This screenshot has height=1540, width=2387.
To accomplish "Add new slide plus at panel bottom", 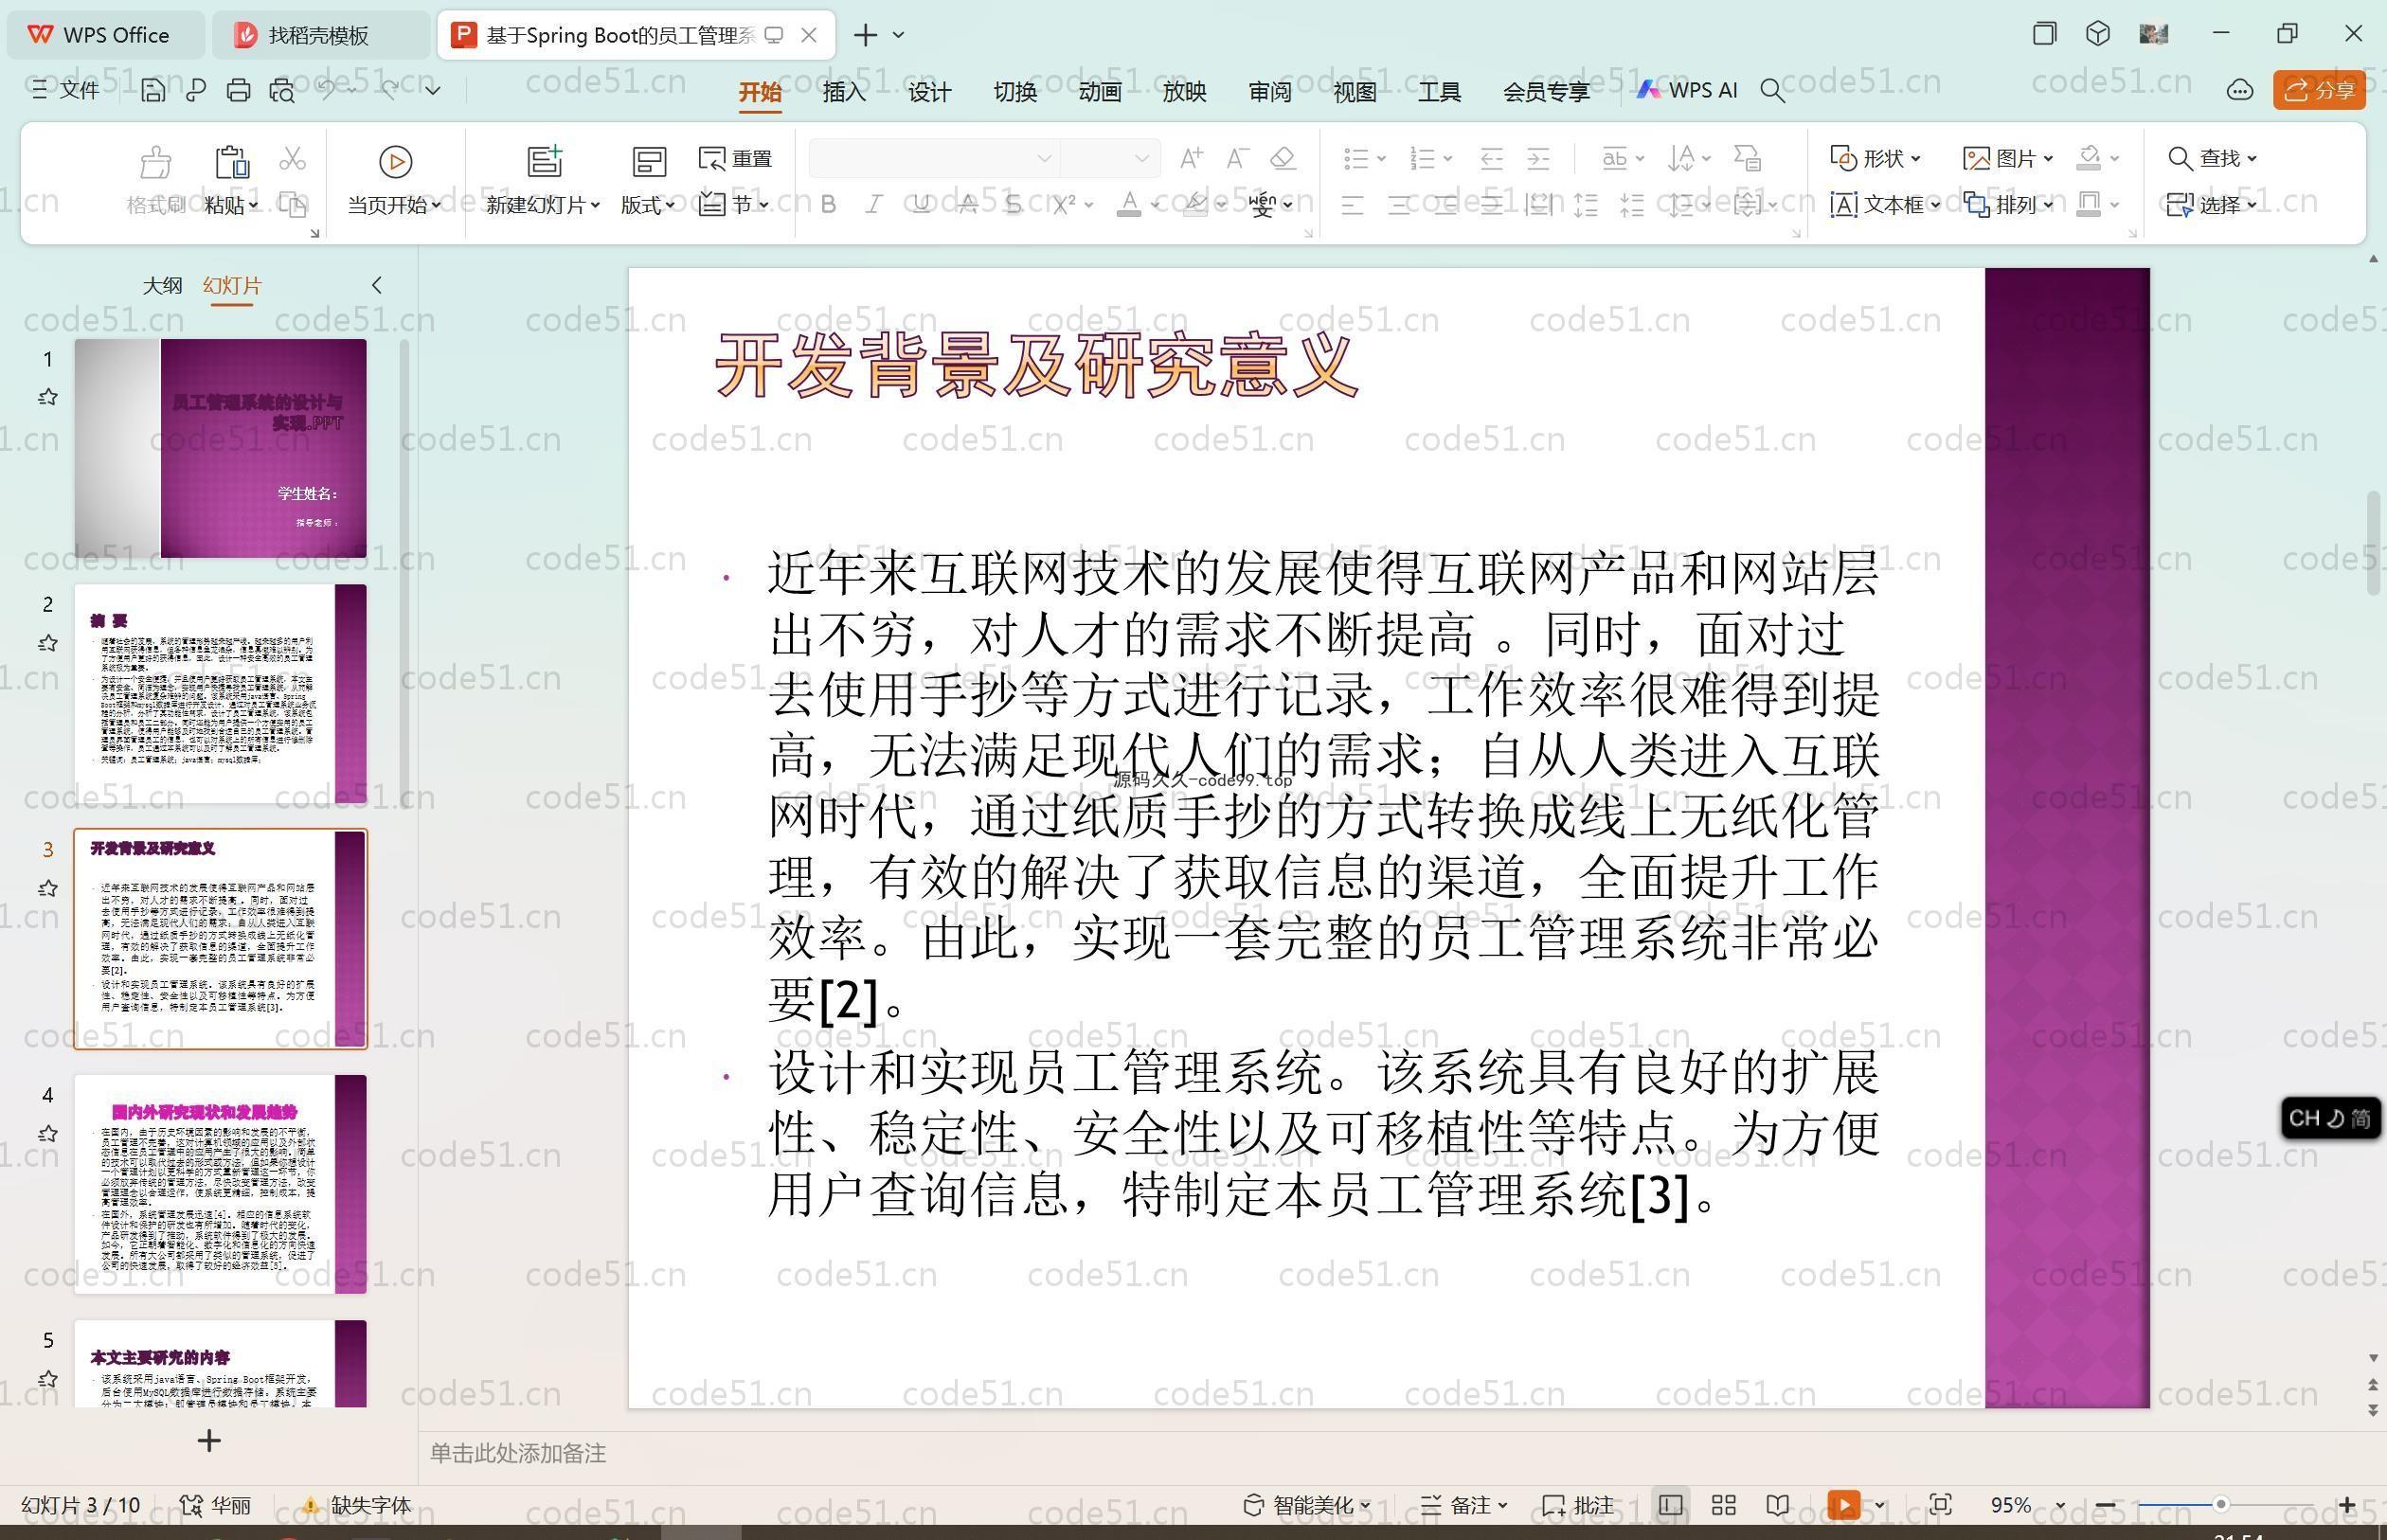I will tap(209, 1441).
